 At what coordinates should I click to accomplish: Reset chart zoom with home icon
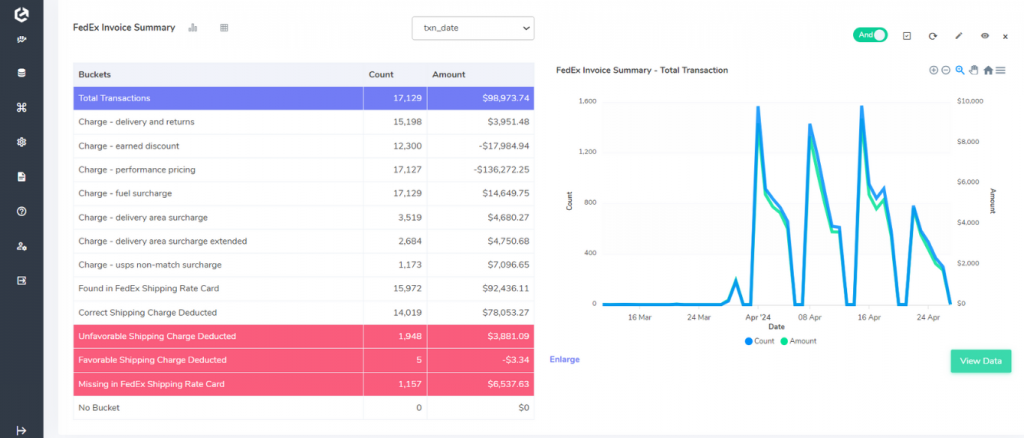(x=988, y=70)
